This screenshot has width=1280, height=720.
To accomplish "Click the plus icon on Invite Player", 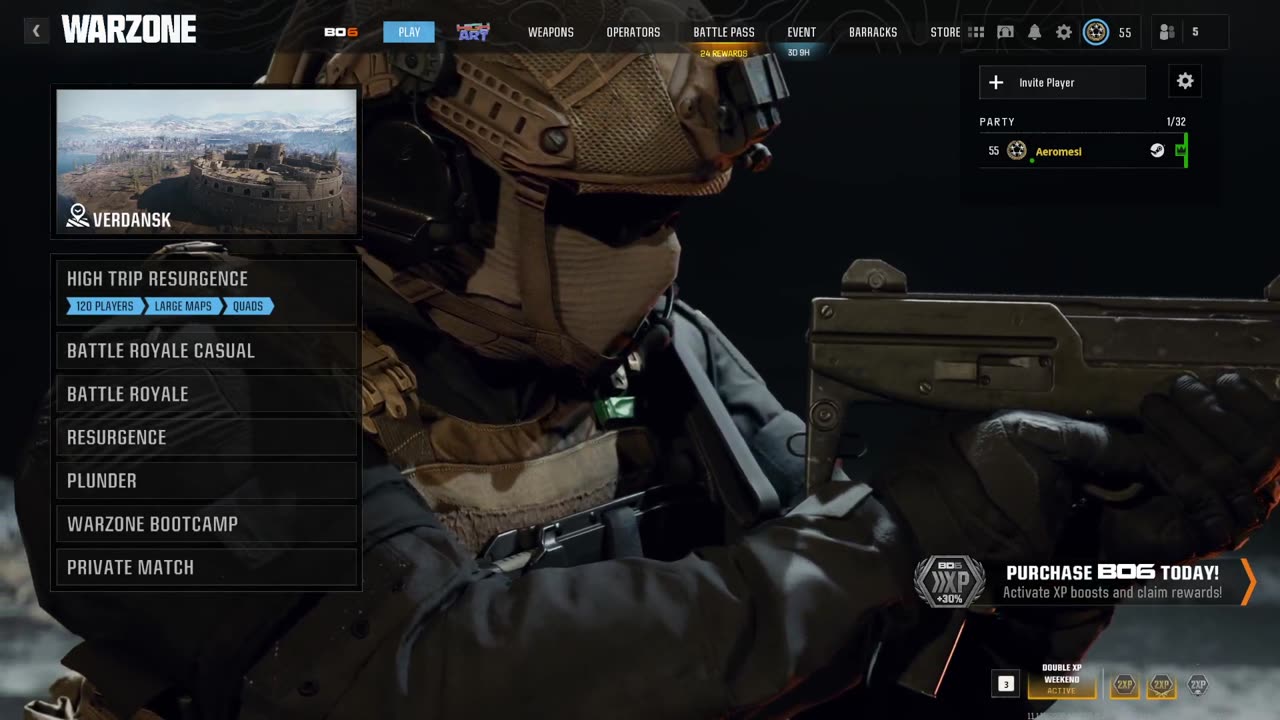I will [996, 82].
